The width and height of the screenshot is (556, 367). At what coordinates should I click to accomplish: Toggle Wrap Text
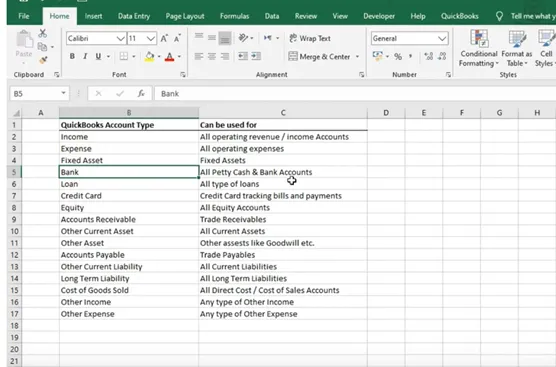tap(310, 38)
